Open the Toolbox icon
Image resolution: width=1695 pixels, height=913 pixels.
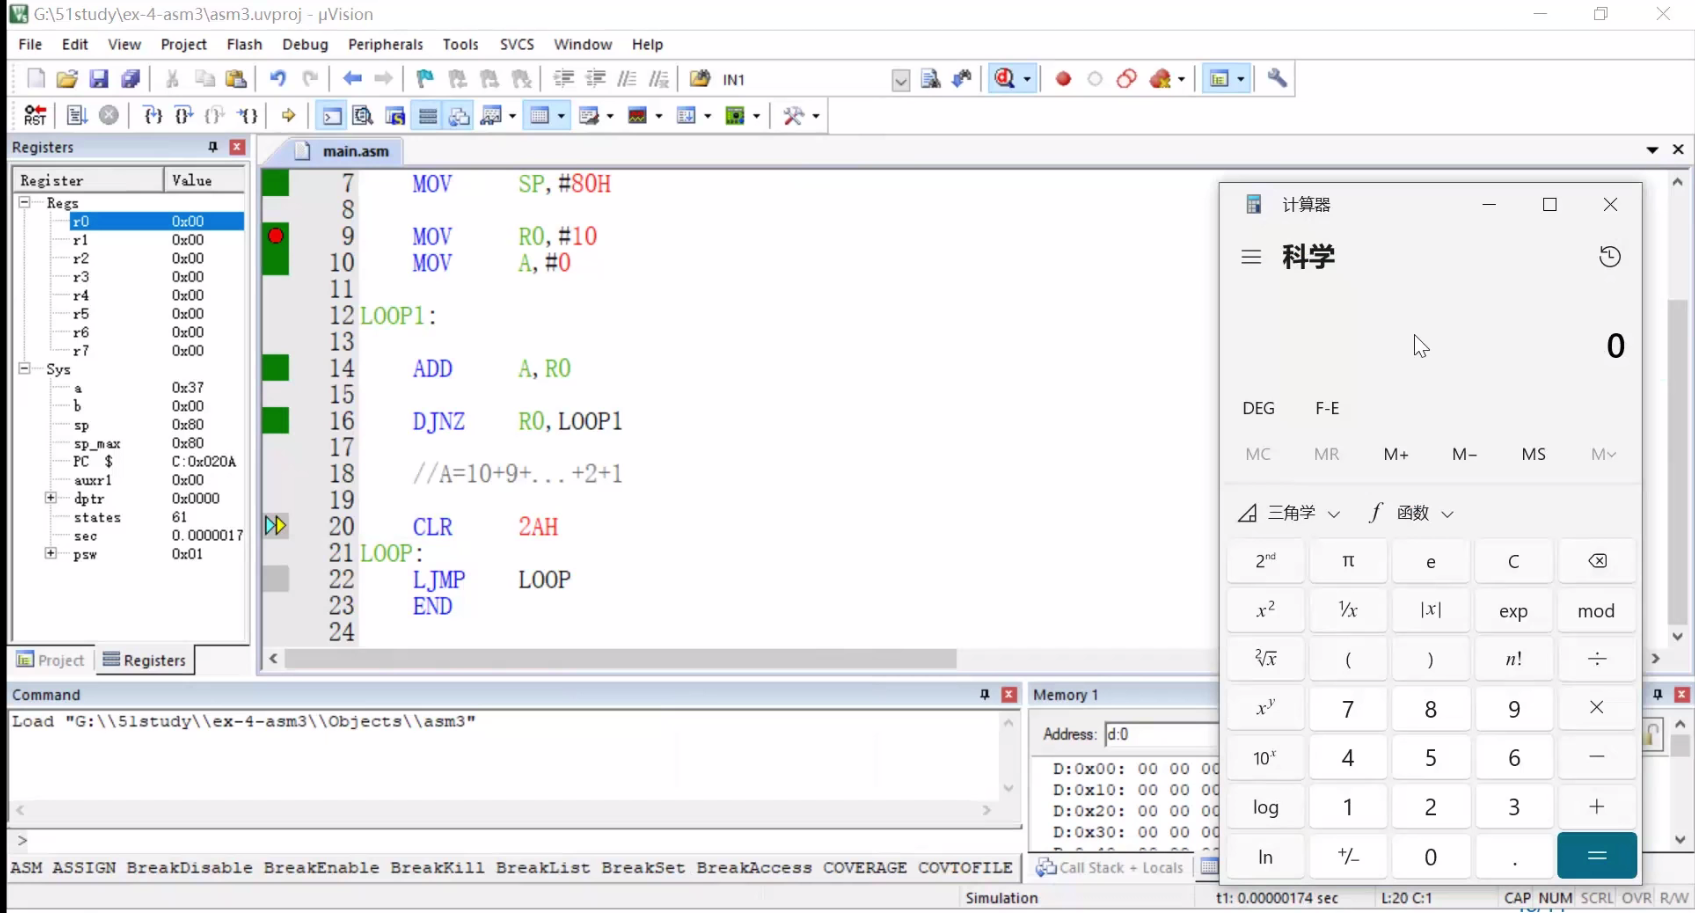(x=794, y=116)
